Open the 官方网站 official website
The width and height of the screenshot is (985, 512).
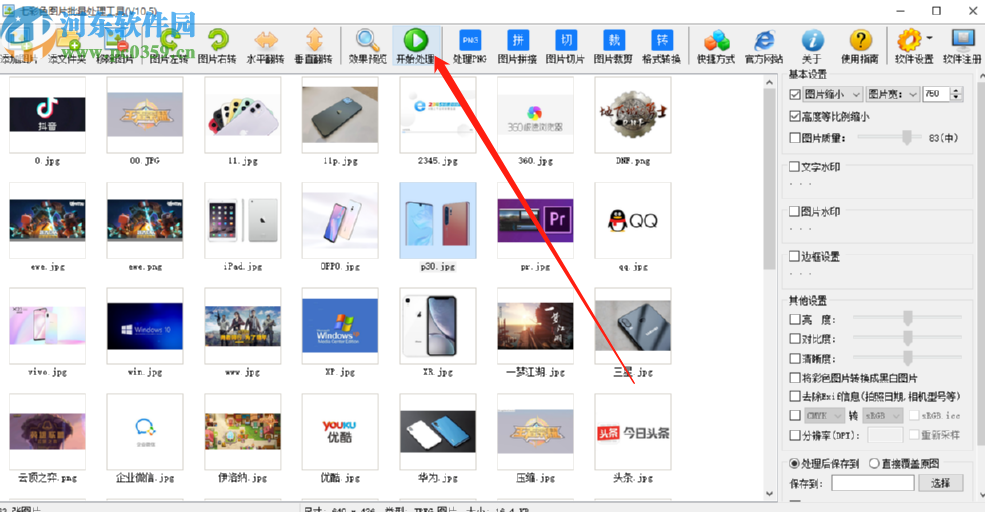[x=764, y=44]
